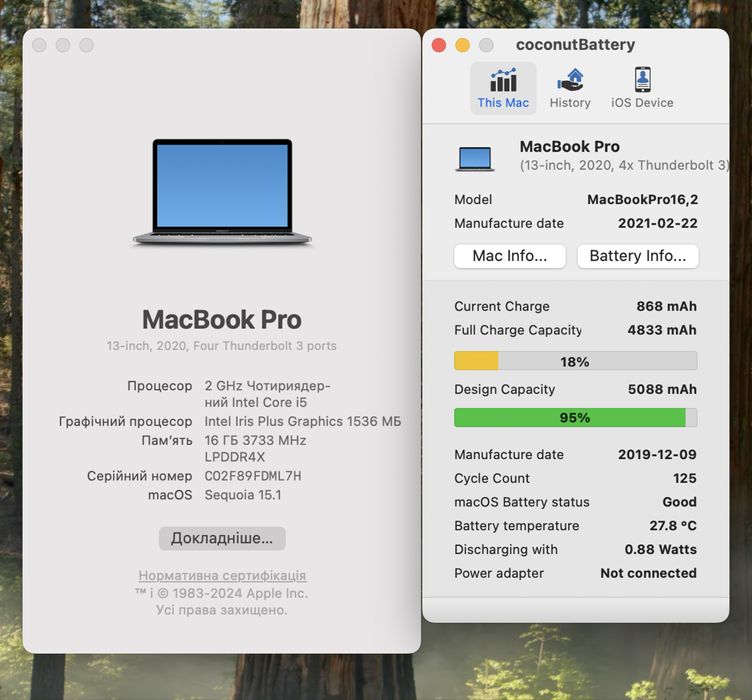
Task: Close the coconutBattery window with red button
Action: (x=439, y=45)
